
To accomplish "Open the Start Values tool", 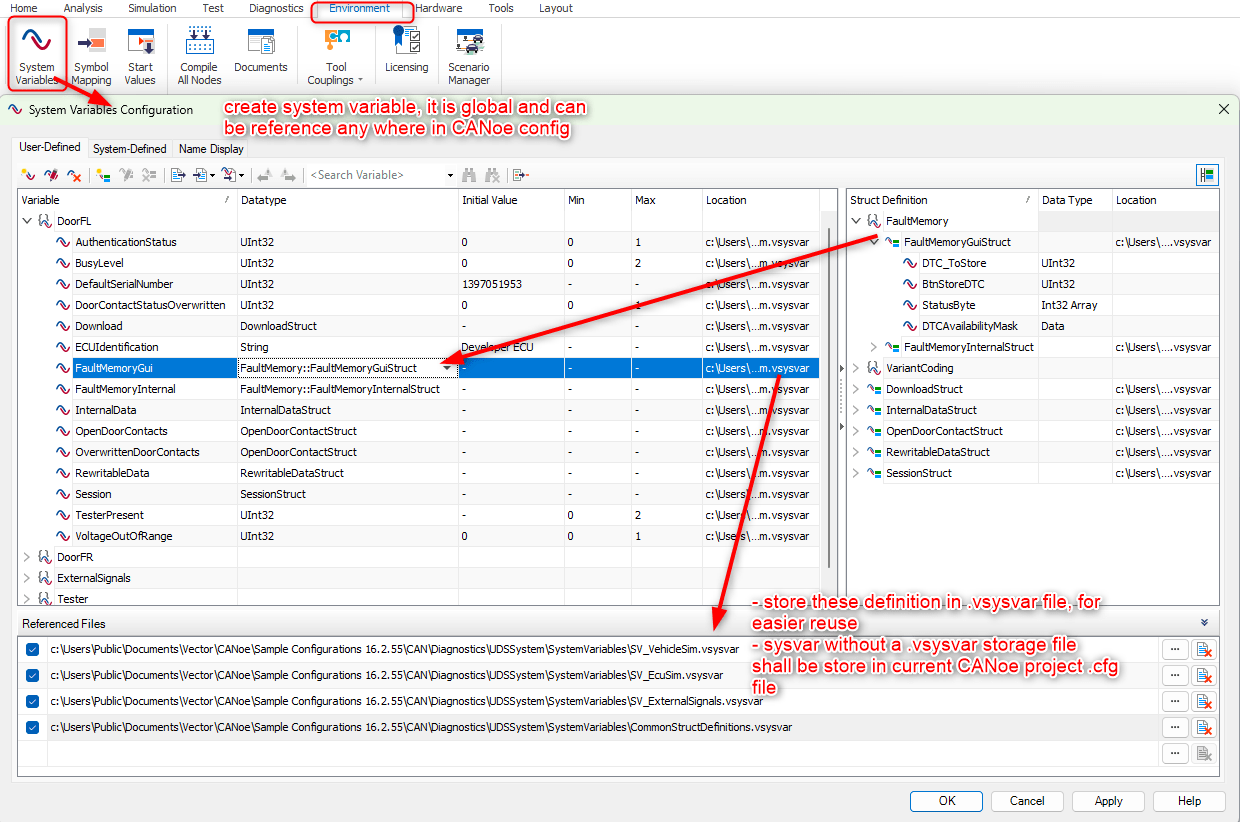I will (x=141, y=55).
